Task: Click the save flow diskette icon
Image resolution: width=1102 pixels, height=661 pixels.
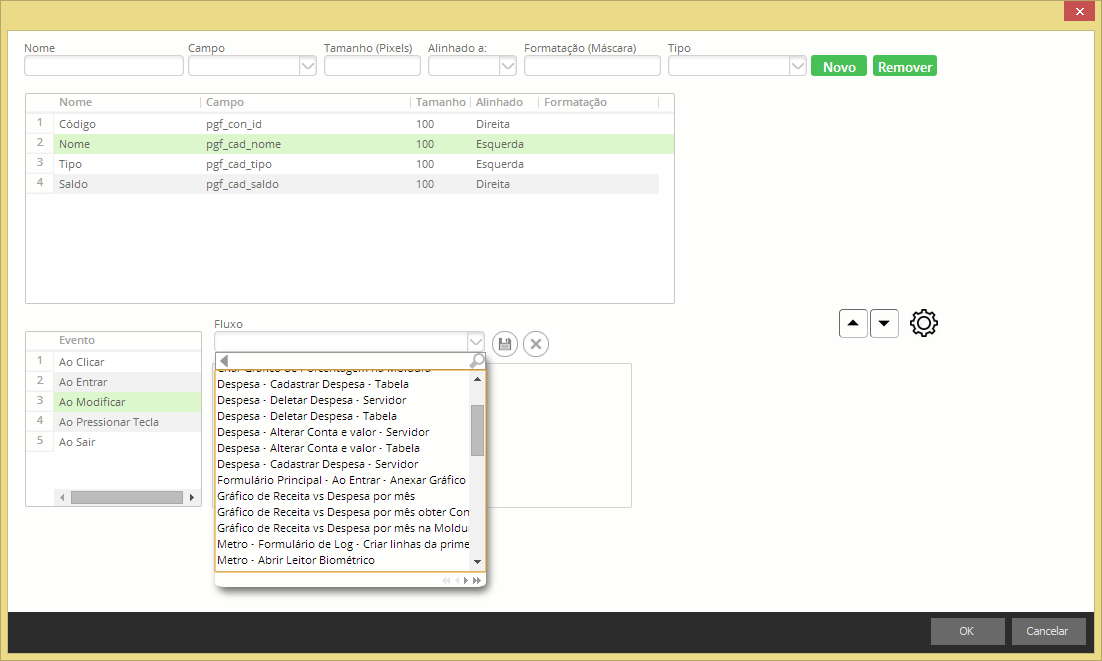Action: click(x=505, y=345)
